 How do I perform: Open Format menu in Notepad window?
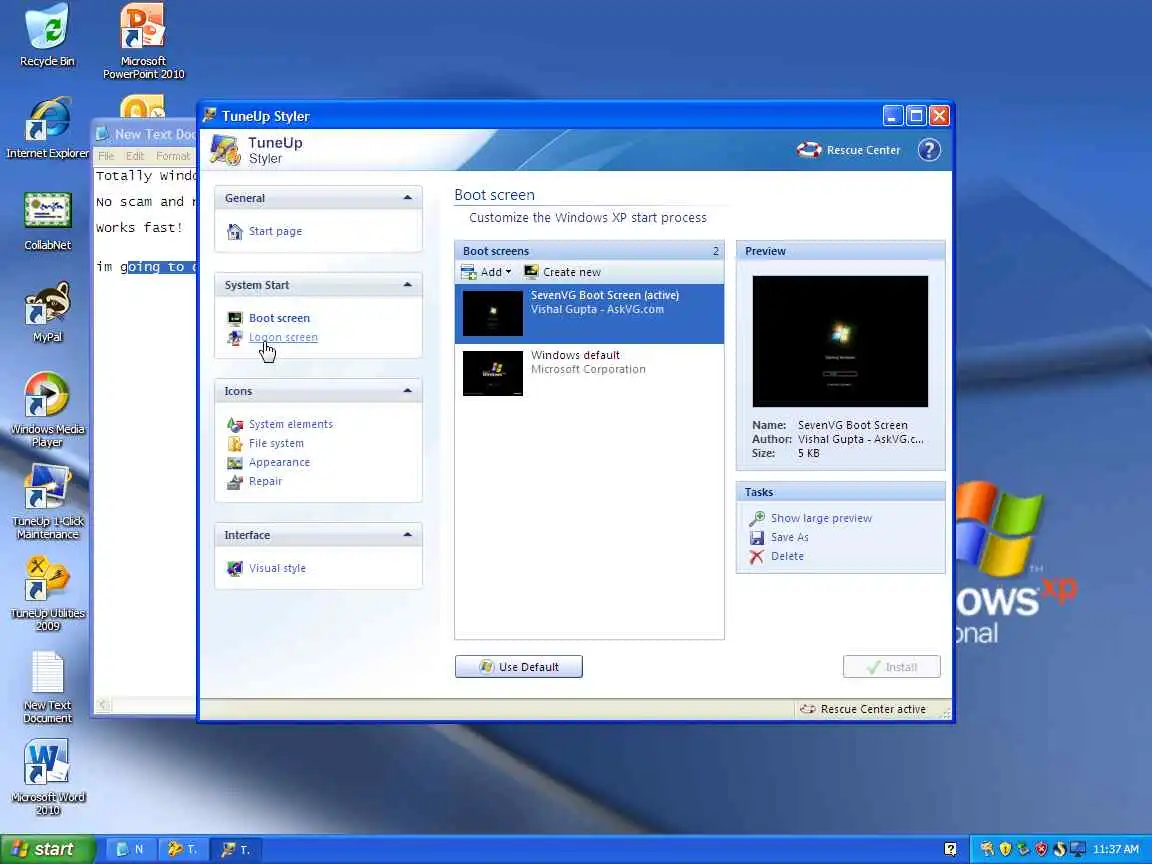pyautogui.click(x=173, y=156)
